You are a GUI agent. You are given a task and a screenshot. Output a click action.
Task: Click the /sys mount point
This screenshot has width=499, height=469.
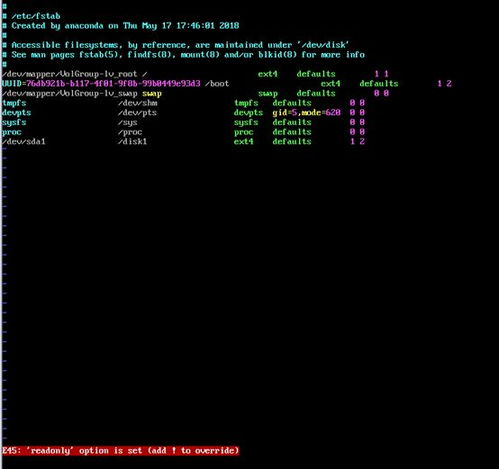[127, 122]
